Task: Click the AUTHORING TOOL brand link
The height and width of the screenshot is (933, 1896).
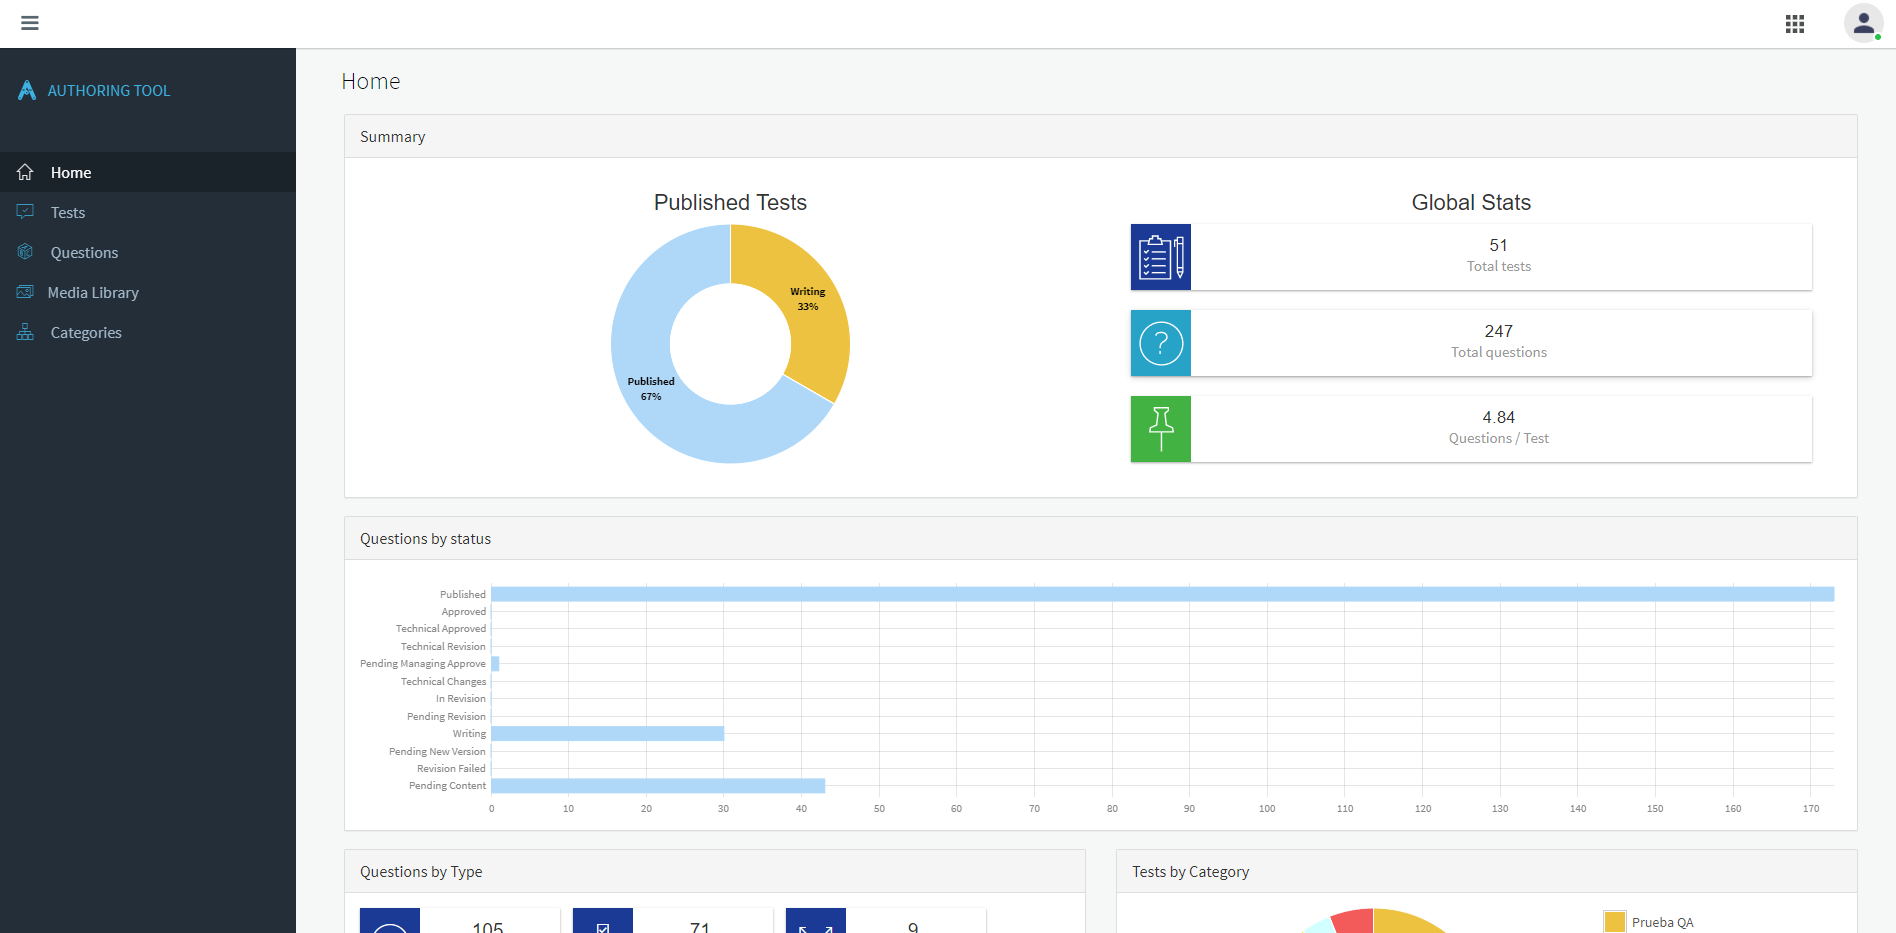Action: pyautogui.click(x=109, y=91)
